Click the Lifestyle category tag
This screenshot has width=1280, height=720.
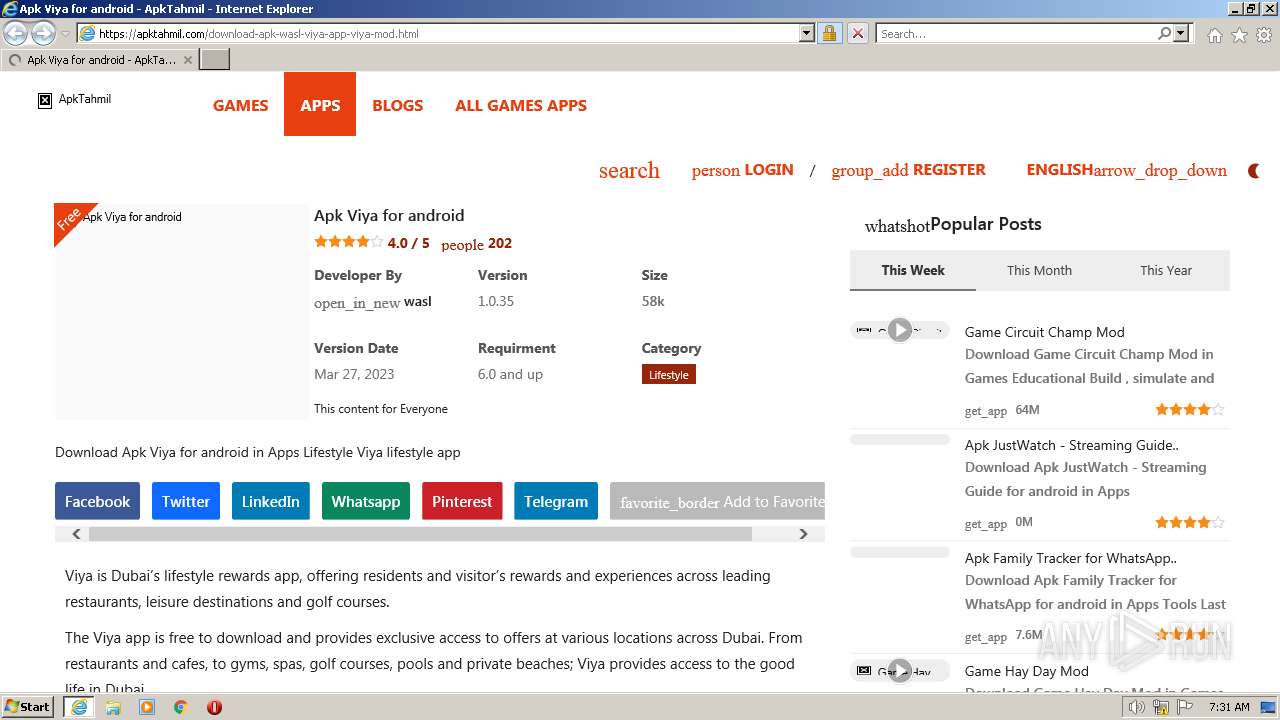[668, 375]
